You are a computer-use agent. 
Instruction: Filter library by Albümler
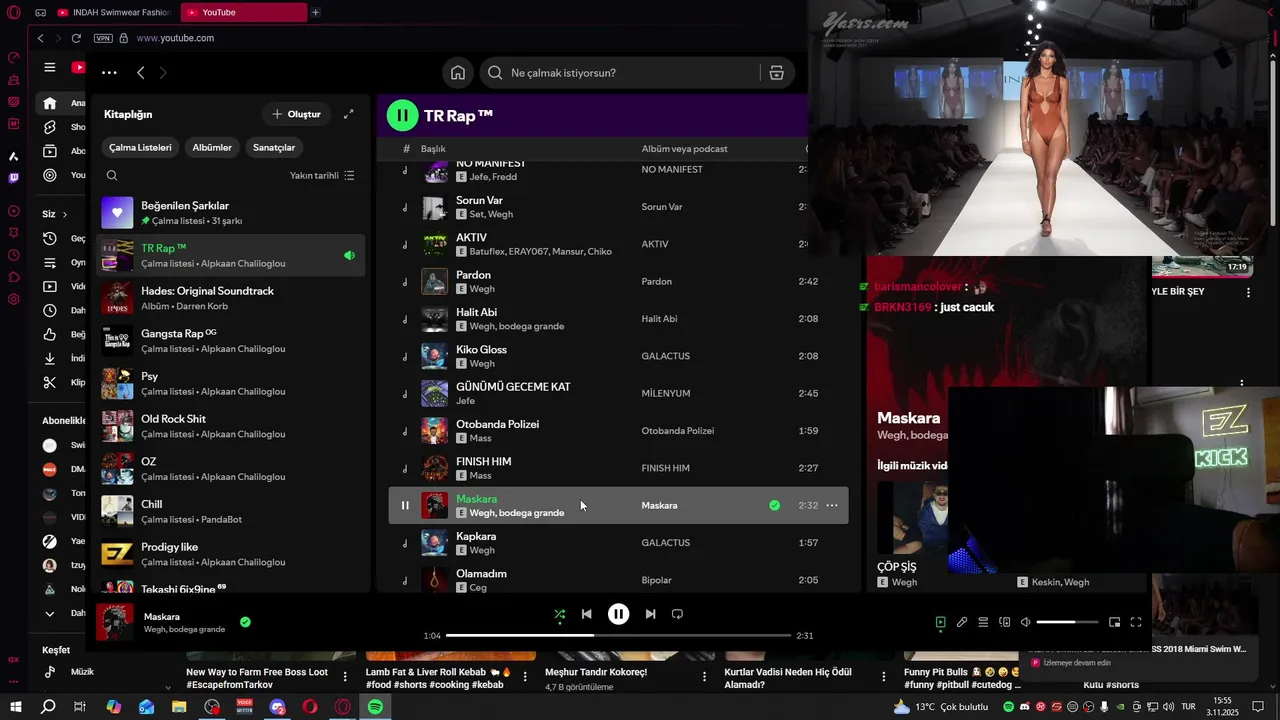pos(212,147)
